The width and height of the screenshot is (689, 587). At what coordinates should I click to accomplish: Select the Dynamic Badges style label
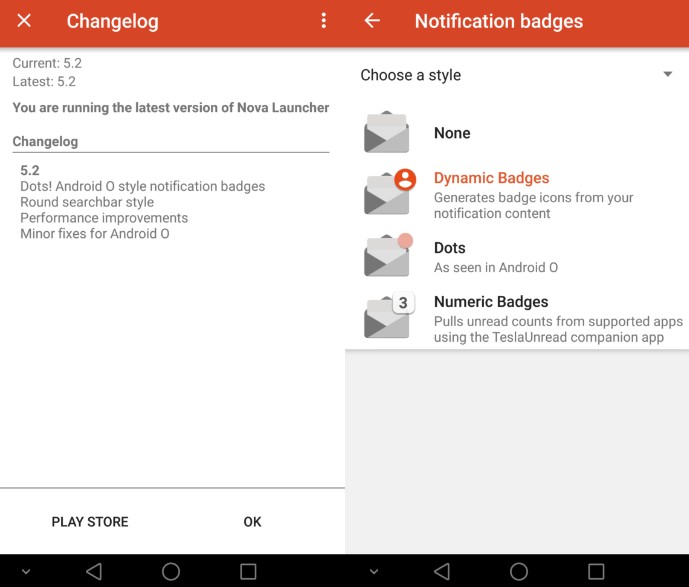[x=491, y=178]
